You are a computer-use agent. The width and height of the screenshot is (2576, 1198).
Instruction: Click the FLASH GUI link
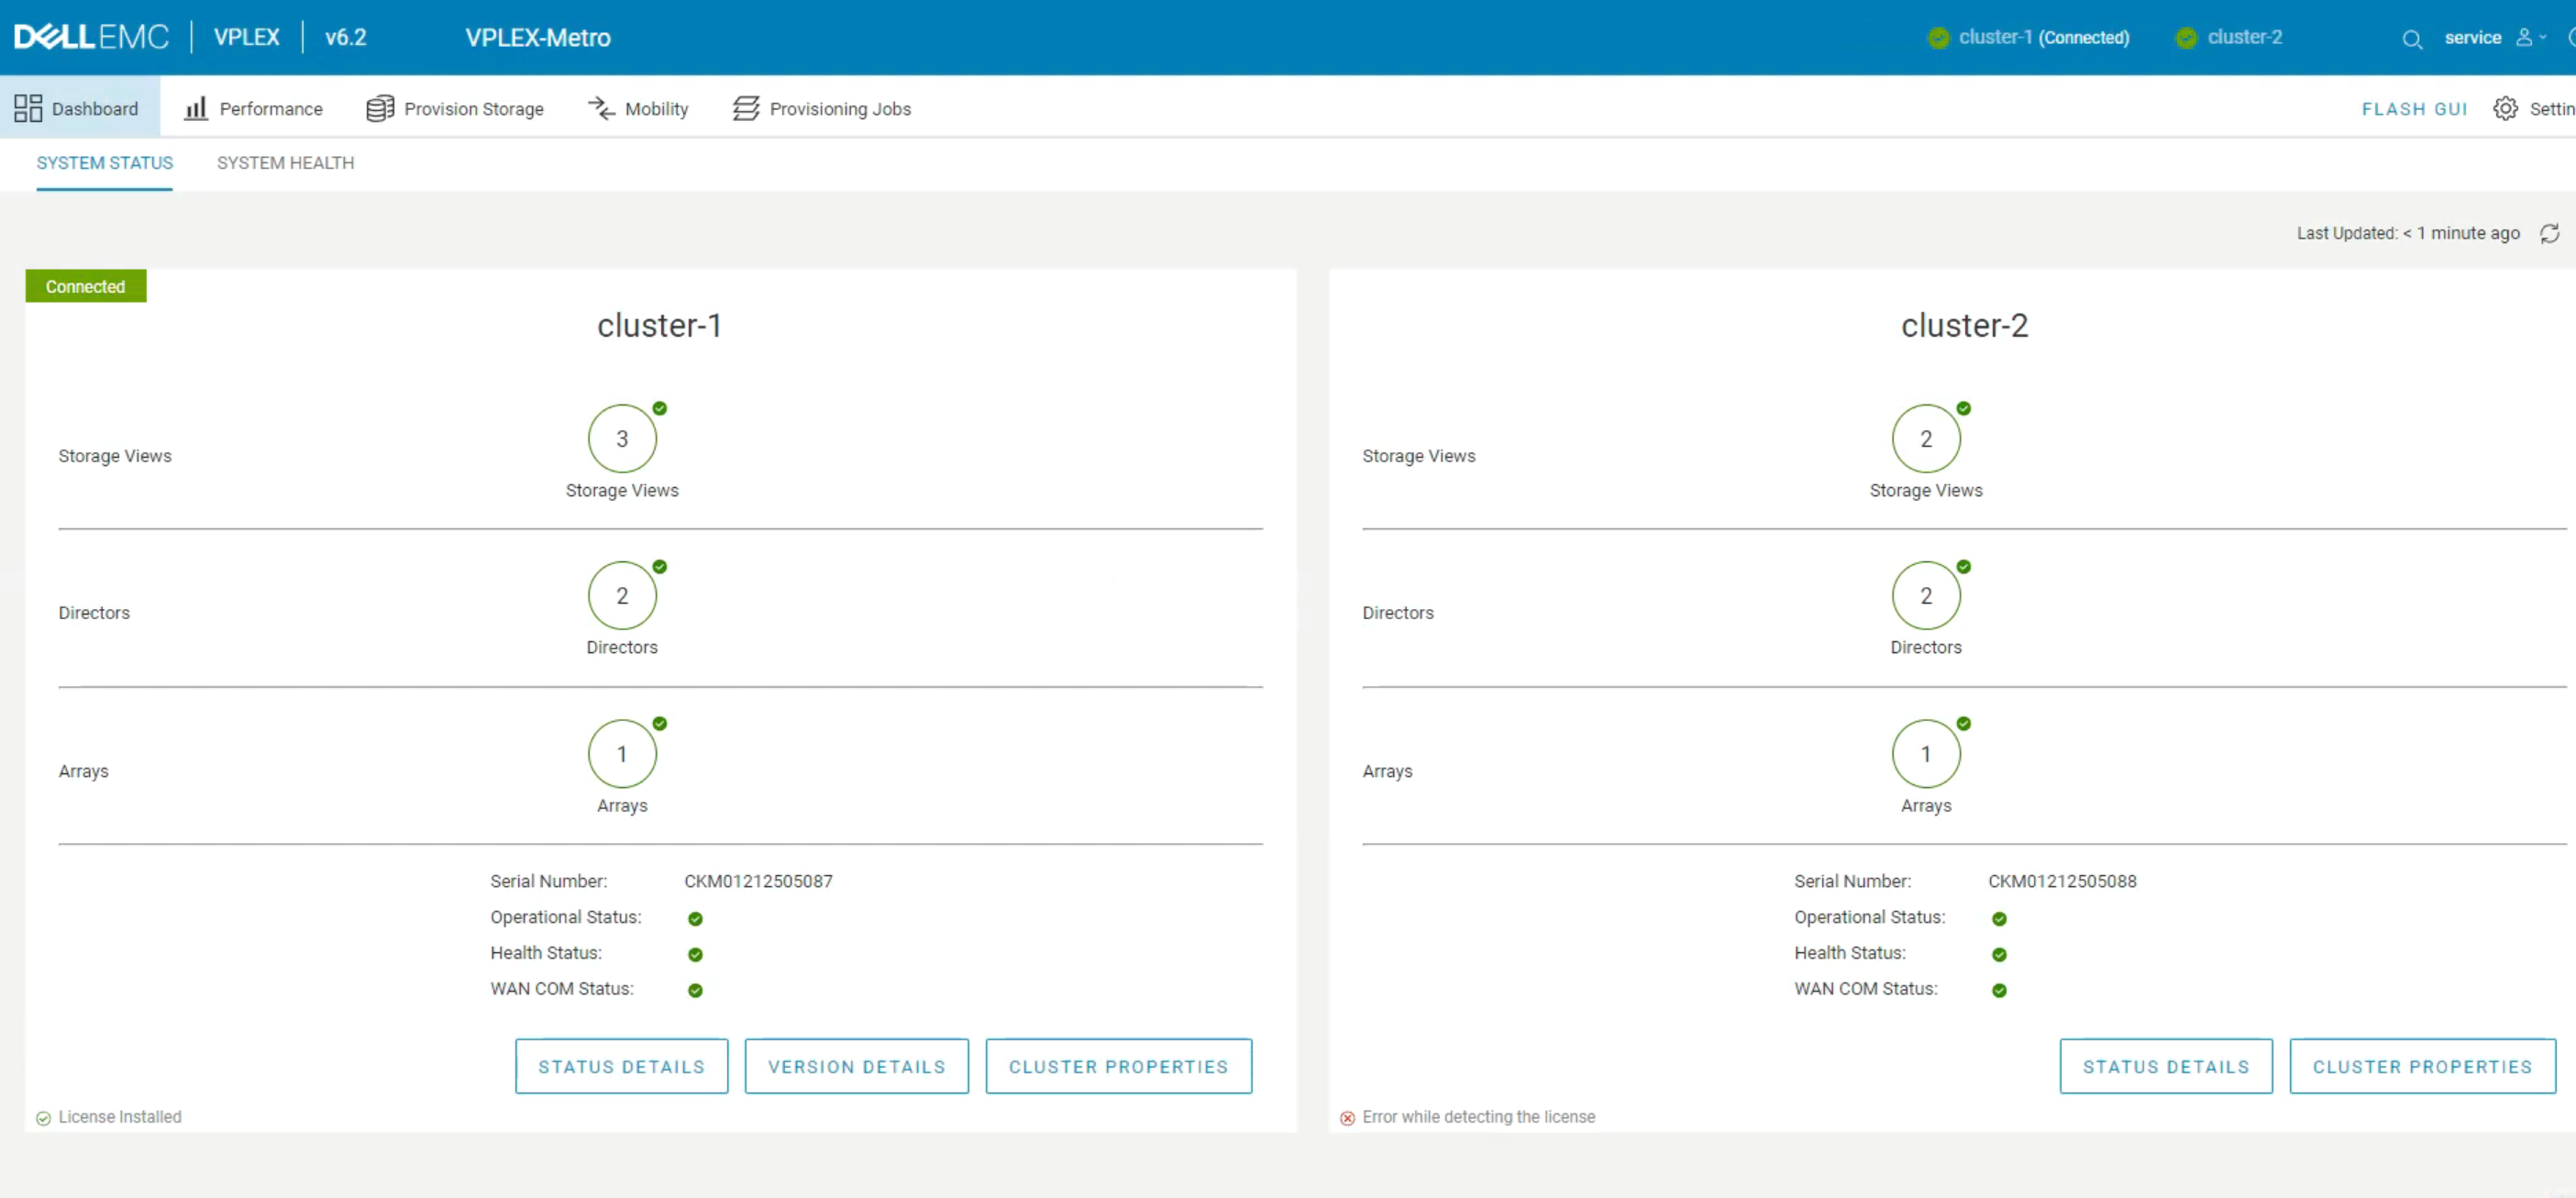2413,109
